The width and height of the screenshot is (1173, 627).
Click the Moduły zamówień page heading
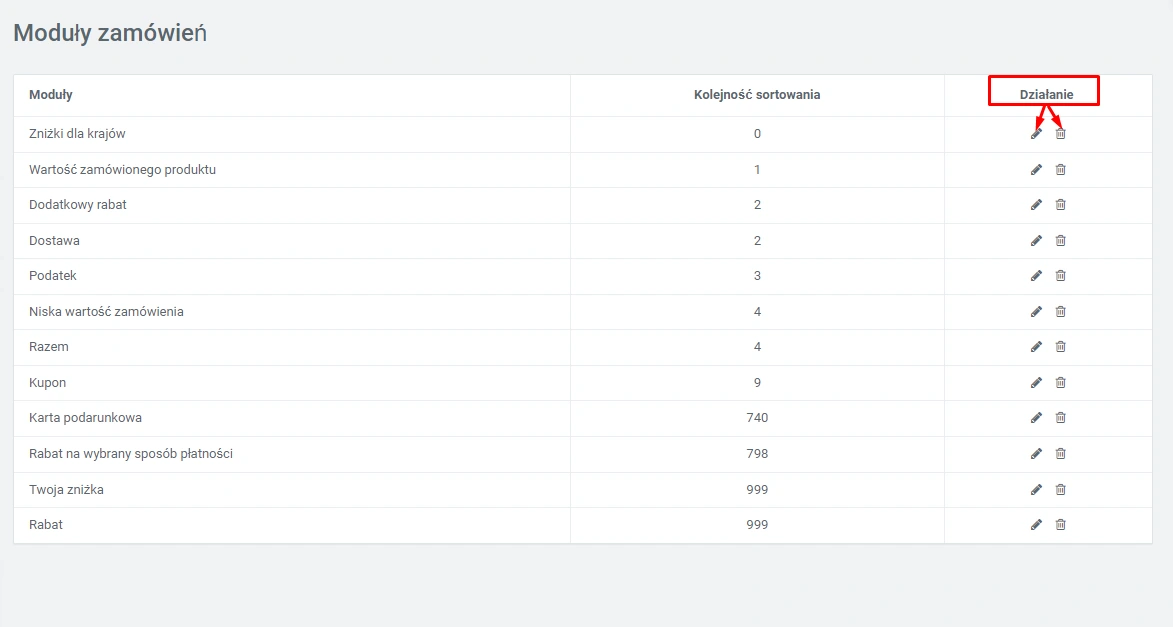click(109, 33)
